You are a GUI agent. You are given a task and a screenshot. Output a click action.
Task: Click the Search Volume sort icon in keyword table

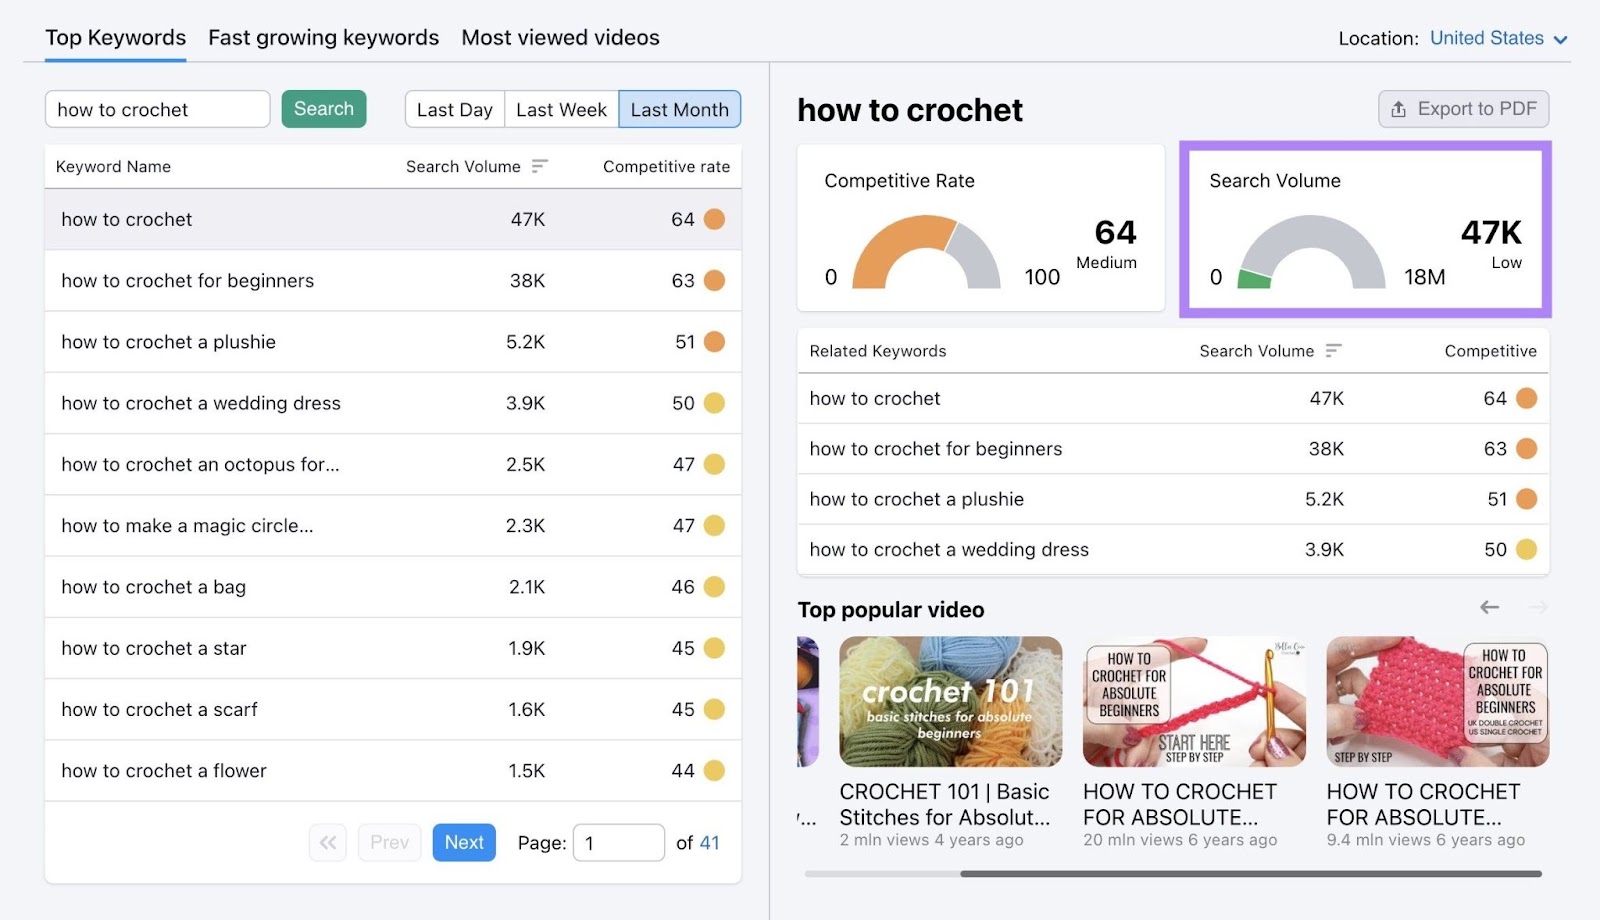[540, 166]
